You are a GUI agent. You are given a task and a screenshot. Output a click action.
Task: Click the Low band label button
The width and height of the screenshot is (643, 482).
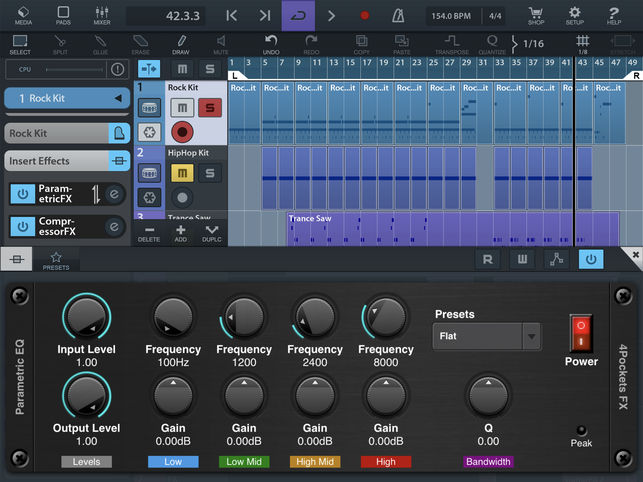tap(173, 461)
